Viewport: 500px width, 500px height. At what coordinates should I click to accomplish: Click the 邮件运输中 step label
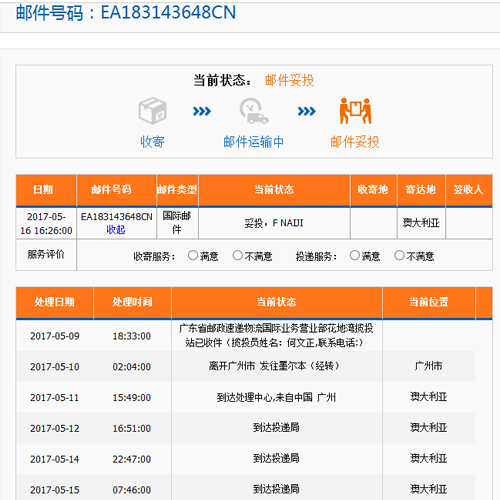254,142
